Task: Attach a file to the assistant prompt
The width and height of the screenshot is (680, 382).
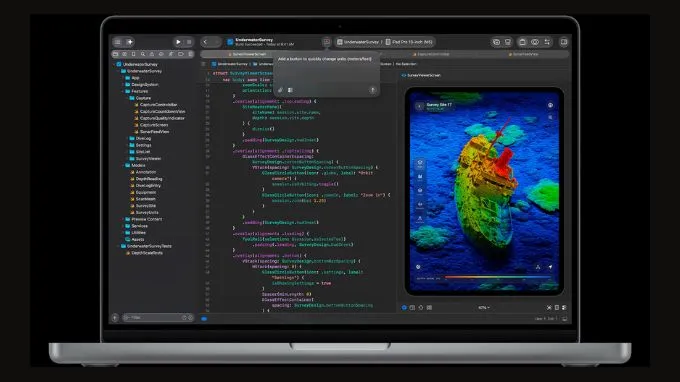Action: tap(280, 90)
